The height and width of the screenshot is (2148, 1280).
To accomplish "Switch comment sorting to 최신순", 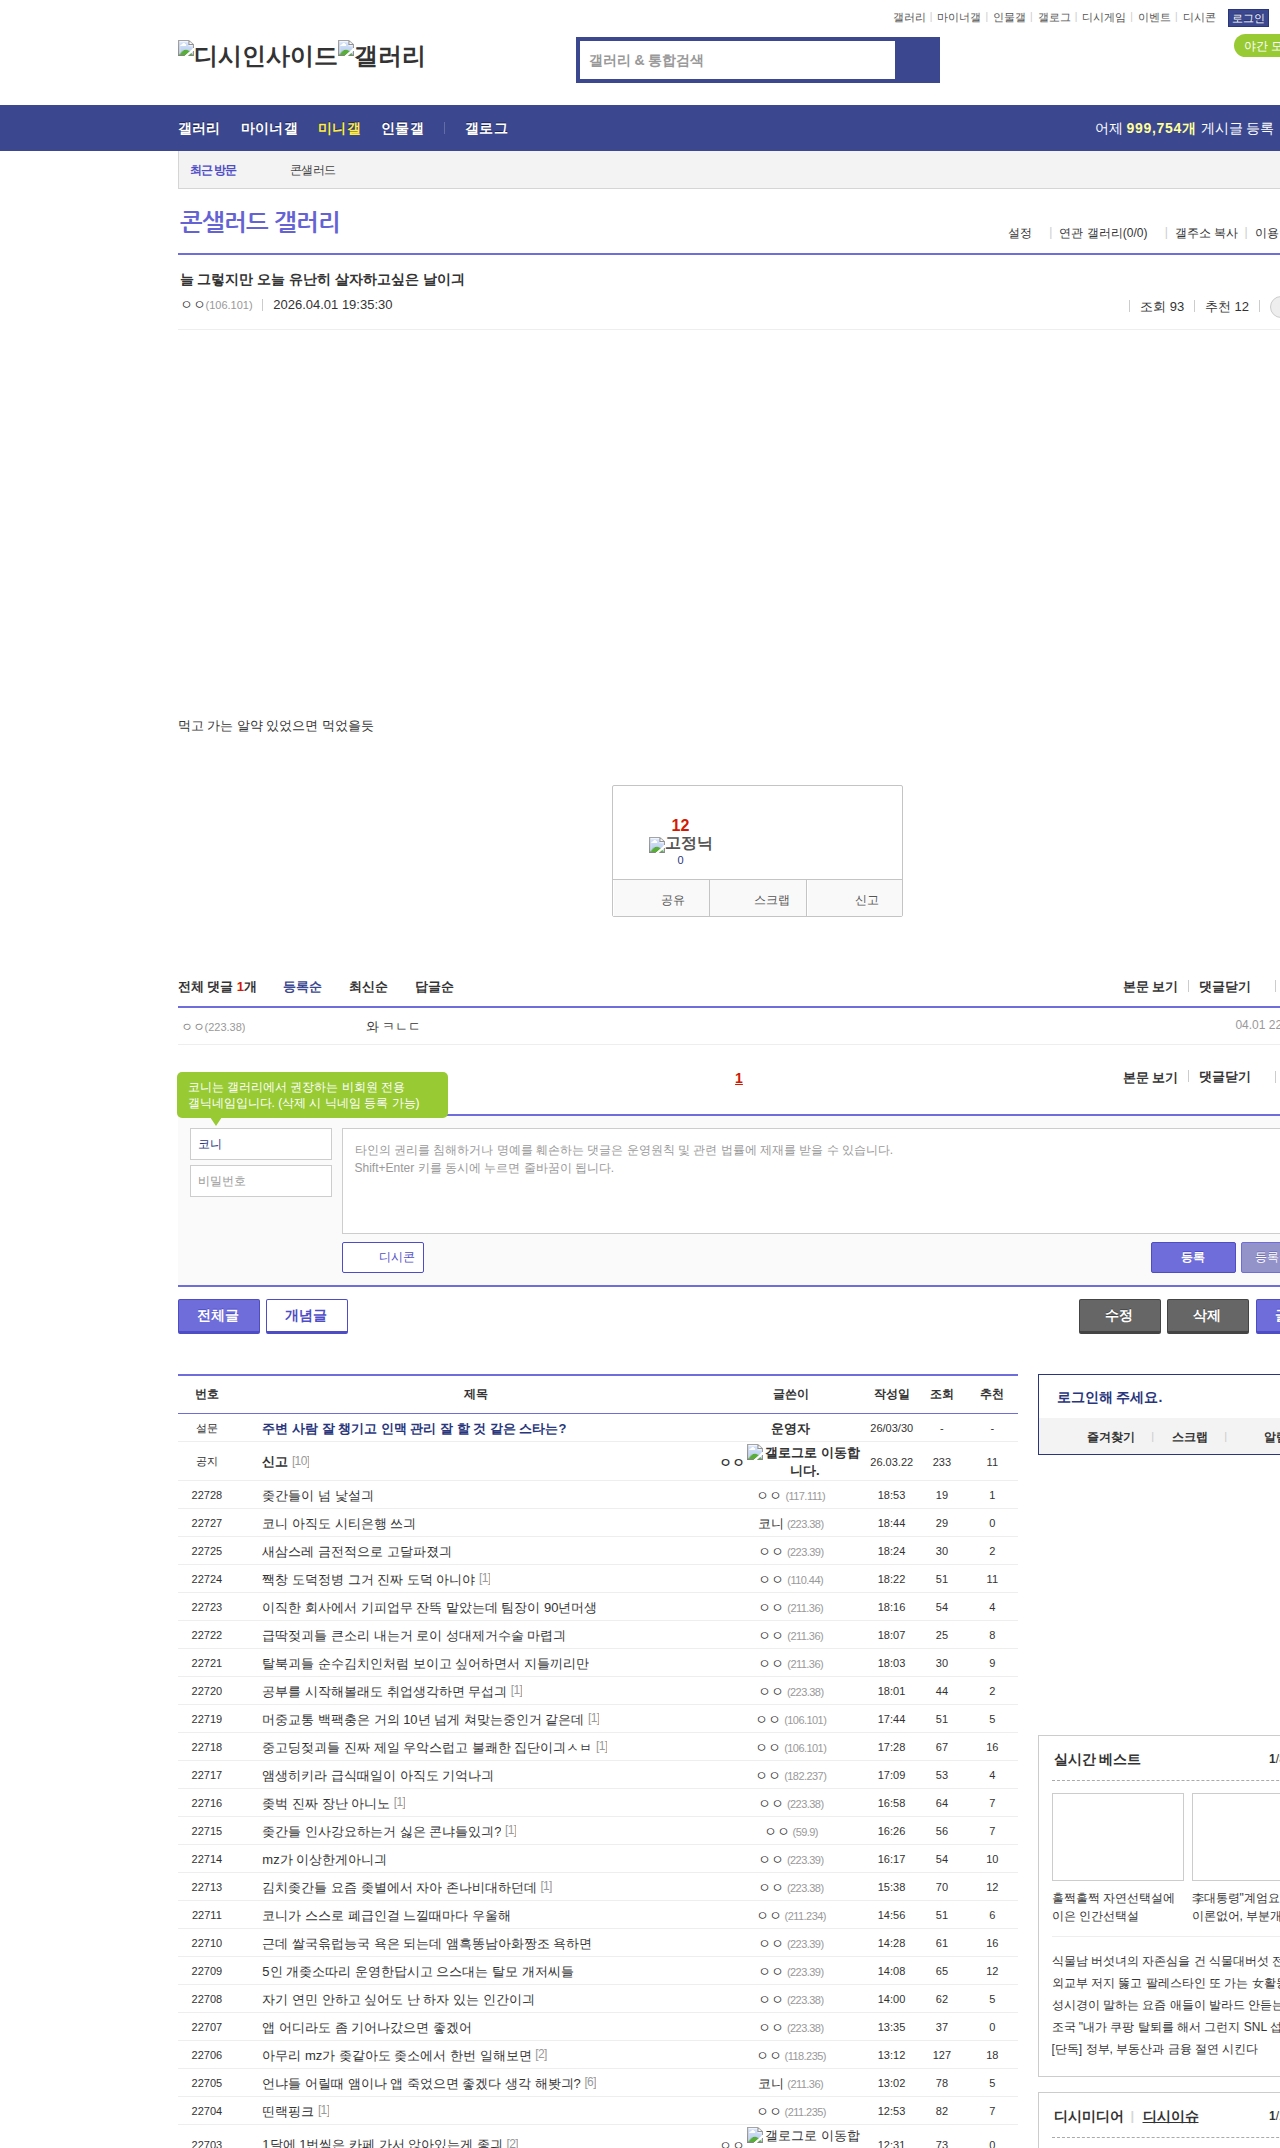I will pos(368,987).
